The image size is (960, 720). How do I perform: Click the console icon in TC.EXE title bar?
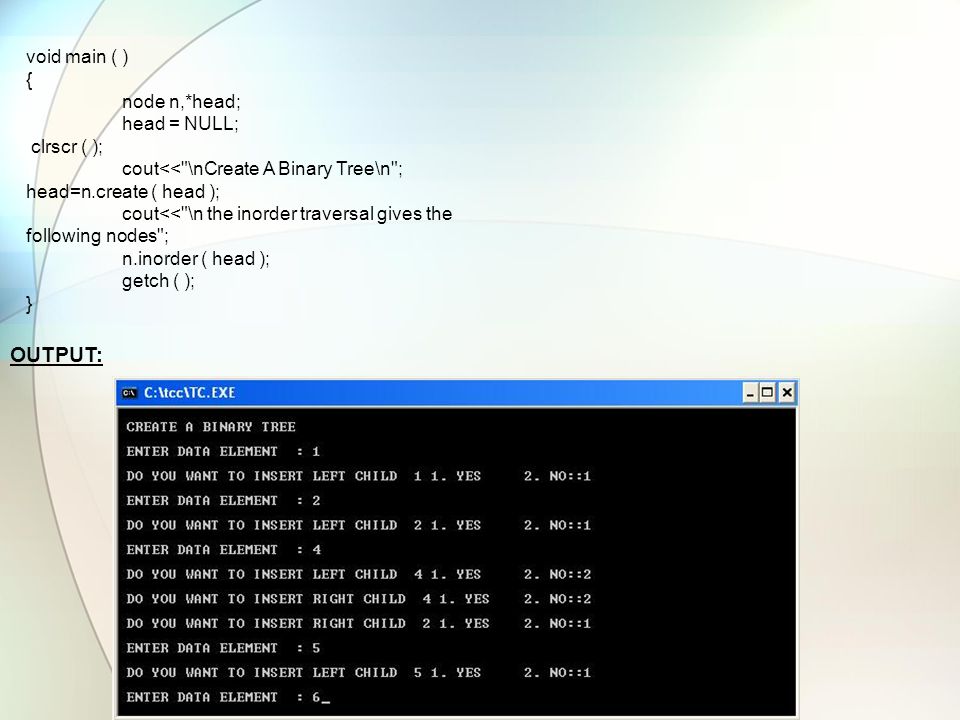point(129,393)
